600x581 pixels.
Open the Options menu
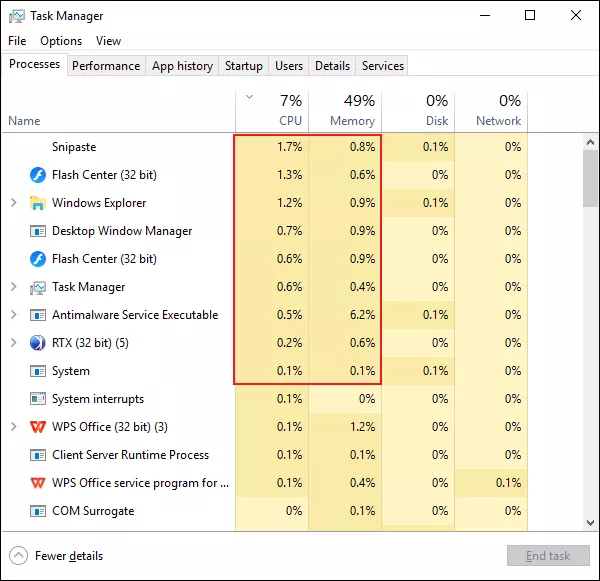click(61, 41)
